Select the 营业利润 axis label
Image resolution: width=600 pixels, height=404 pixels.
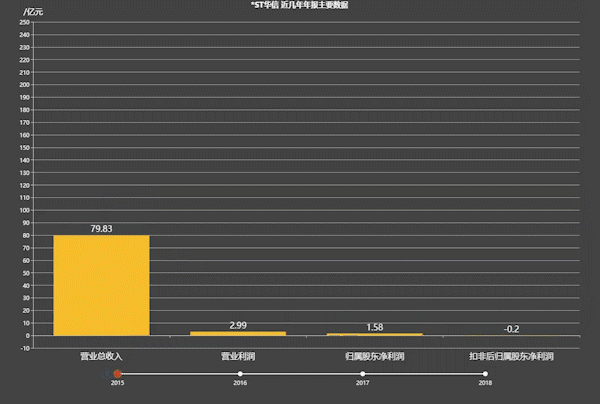pos(238,355)
